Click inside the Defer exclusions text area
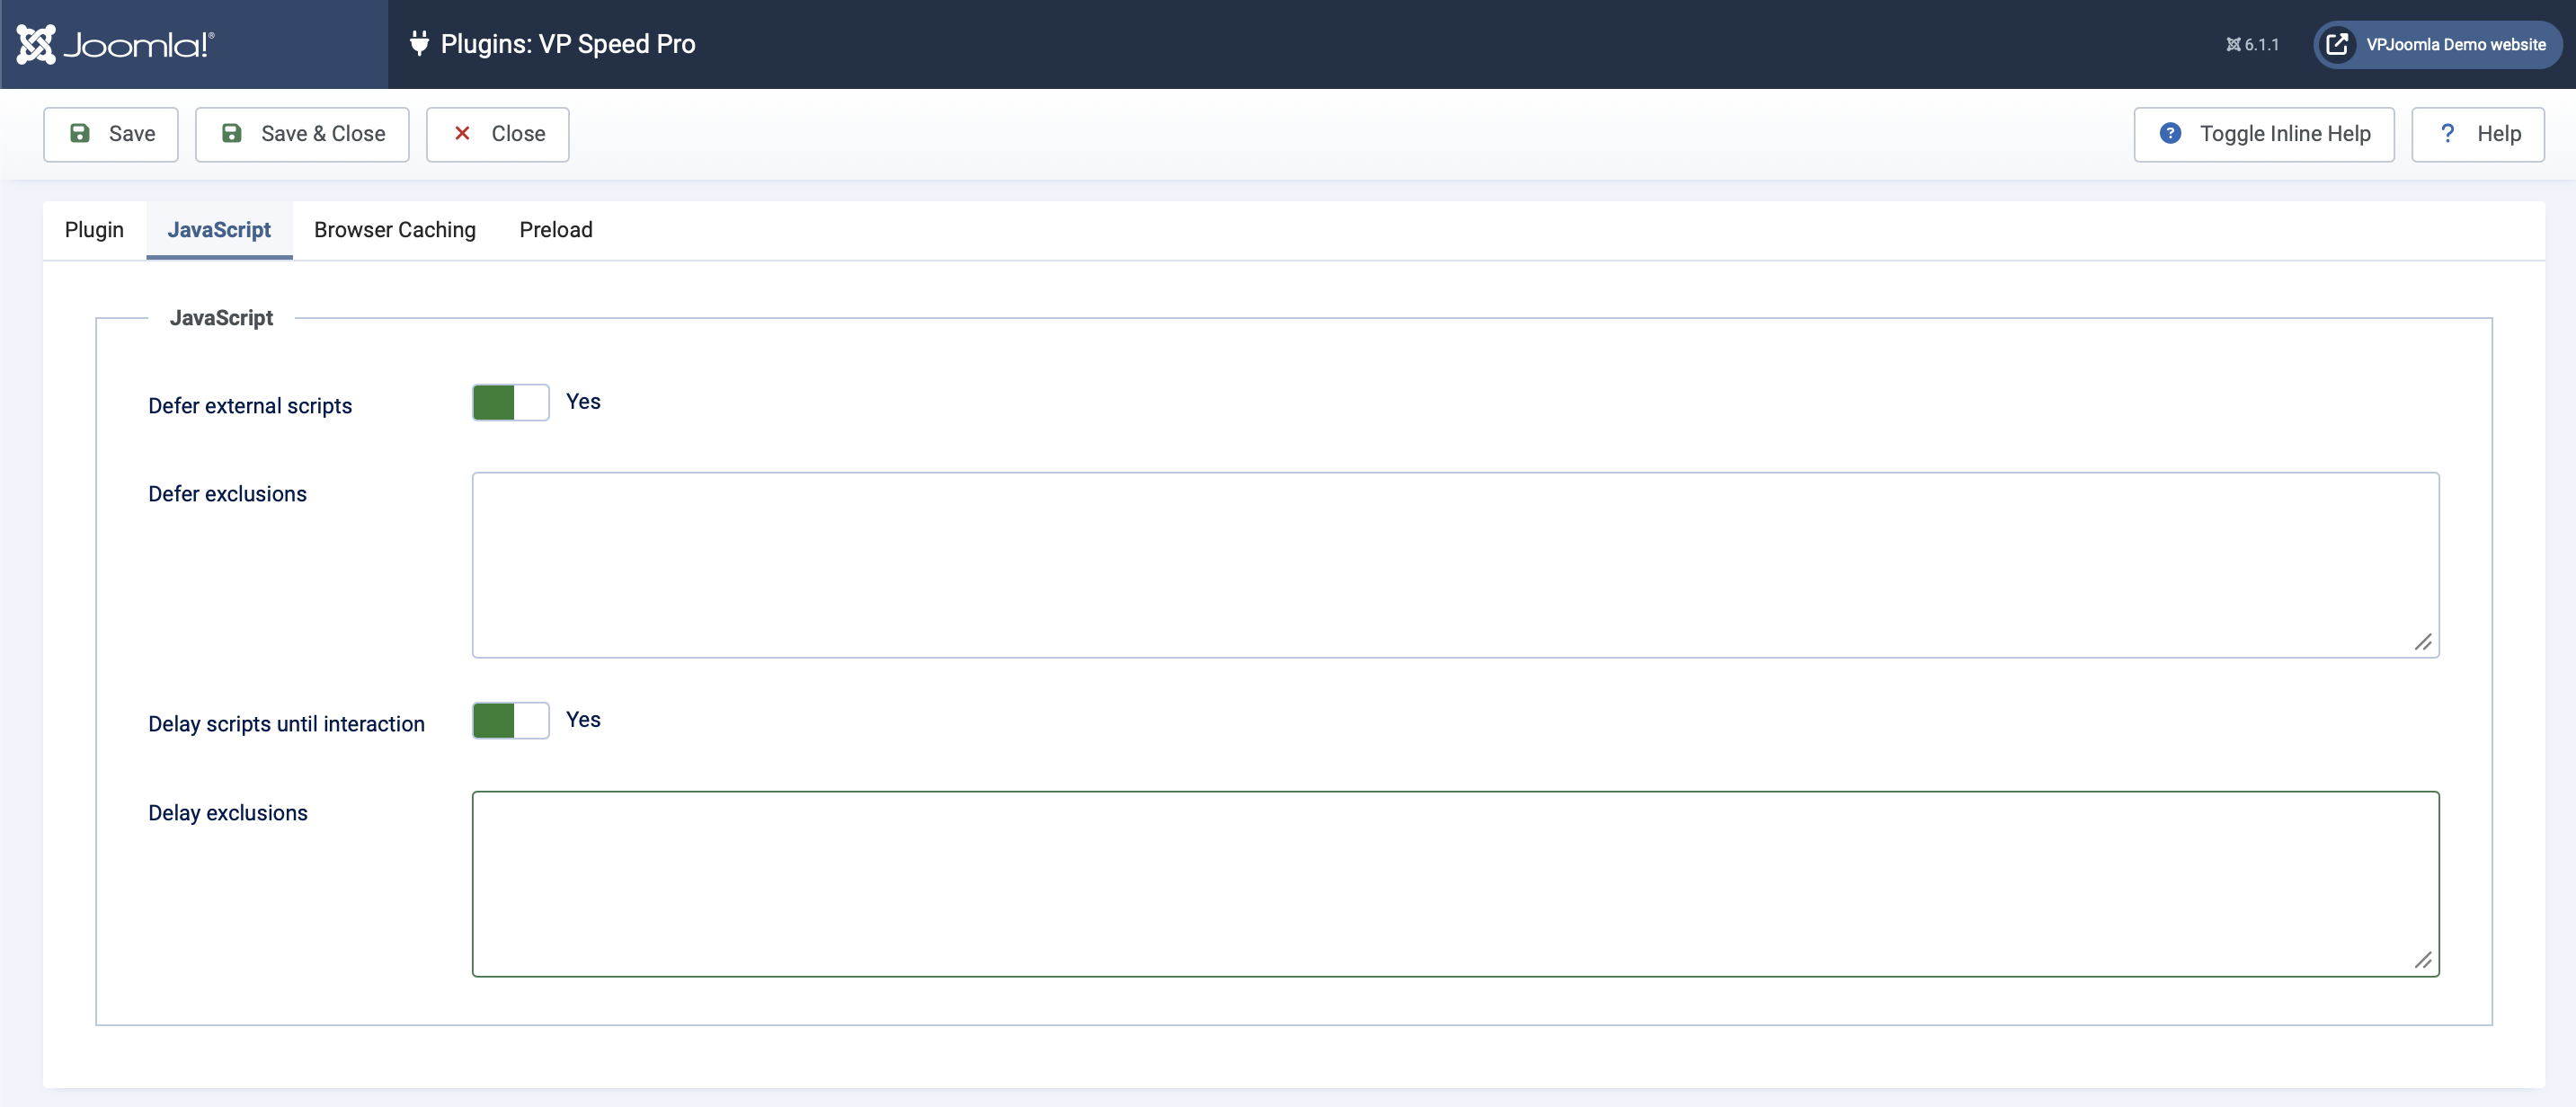Viewport: 2576px width, 1107px height. click(1455, 566)
